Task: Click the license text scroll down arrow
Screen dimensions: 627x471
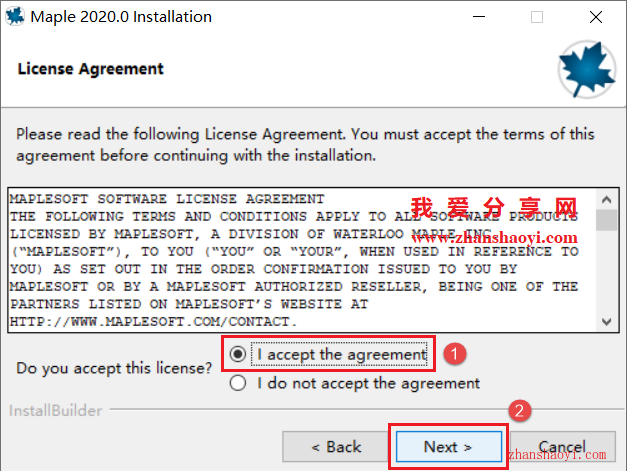Action: (x=606, y=321)
